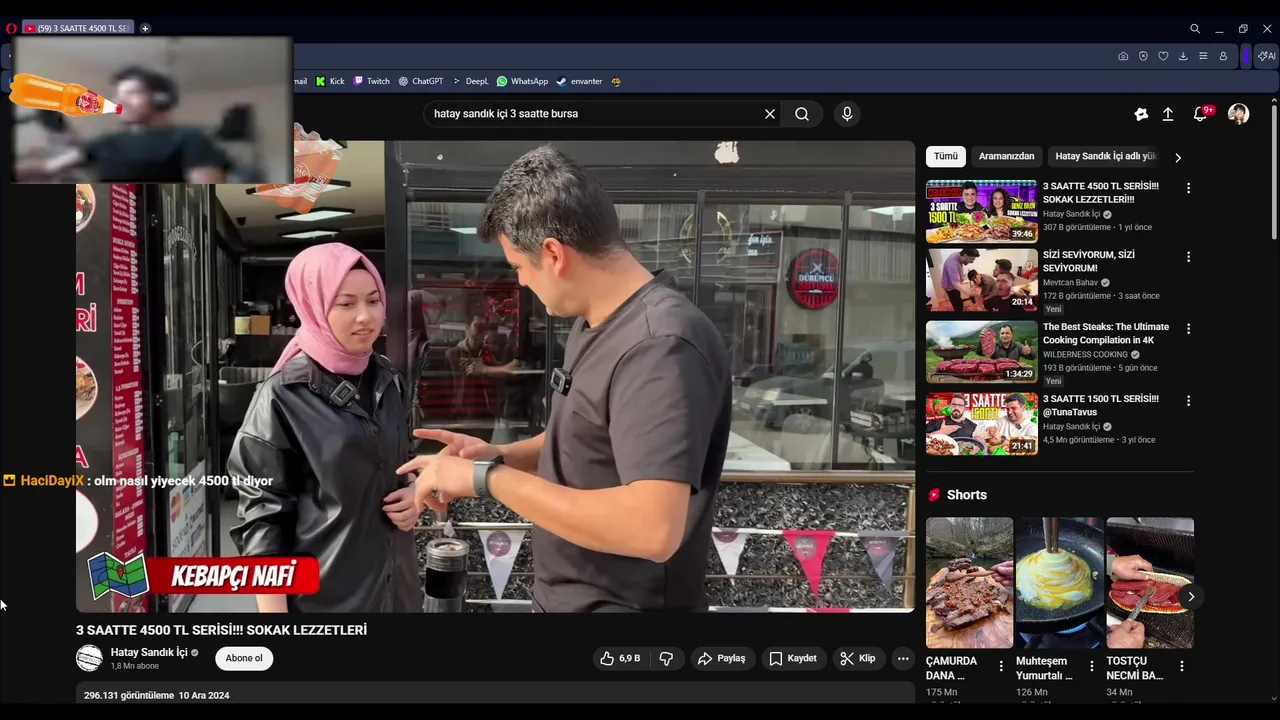1280x720 pixels.
Task: Subscribe with the Abone ol button
Action: 244,658
